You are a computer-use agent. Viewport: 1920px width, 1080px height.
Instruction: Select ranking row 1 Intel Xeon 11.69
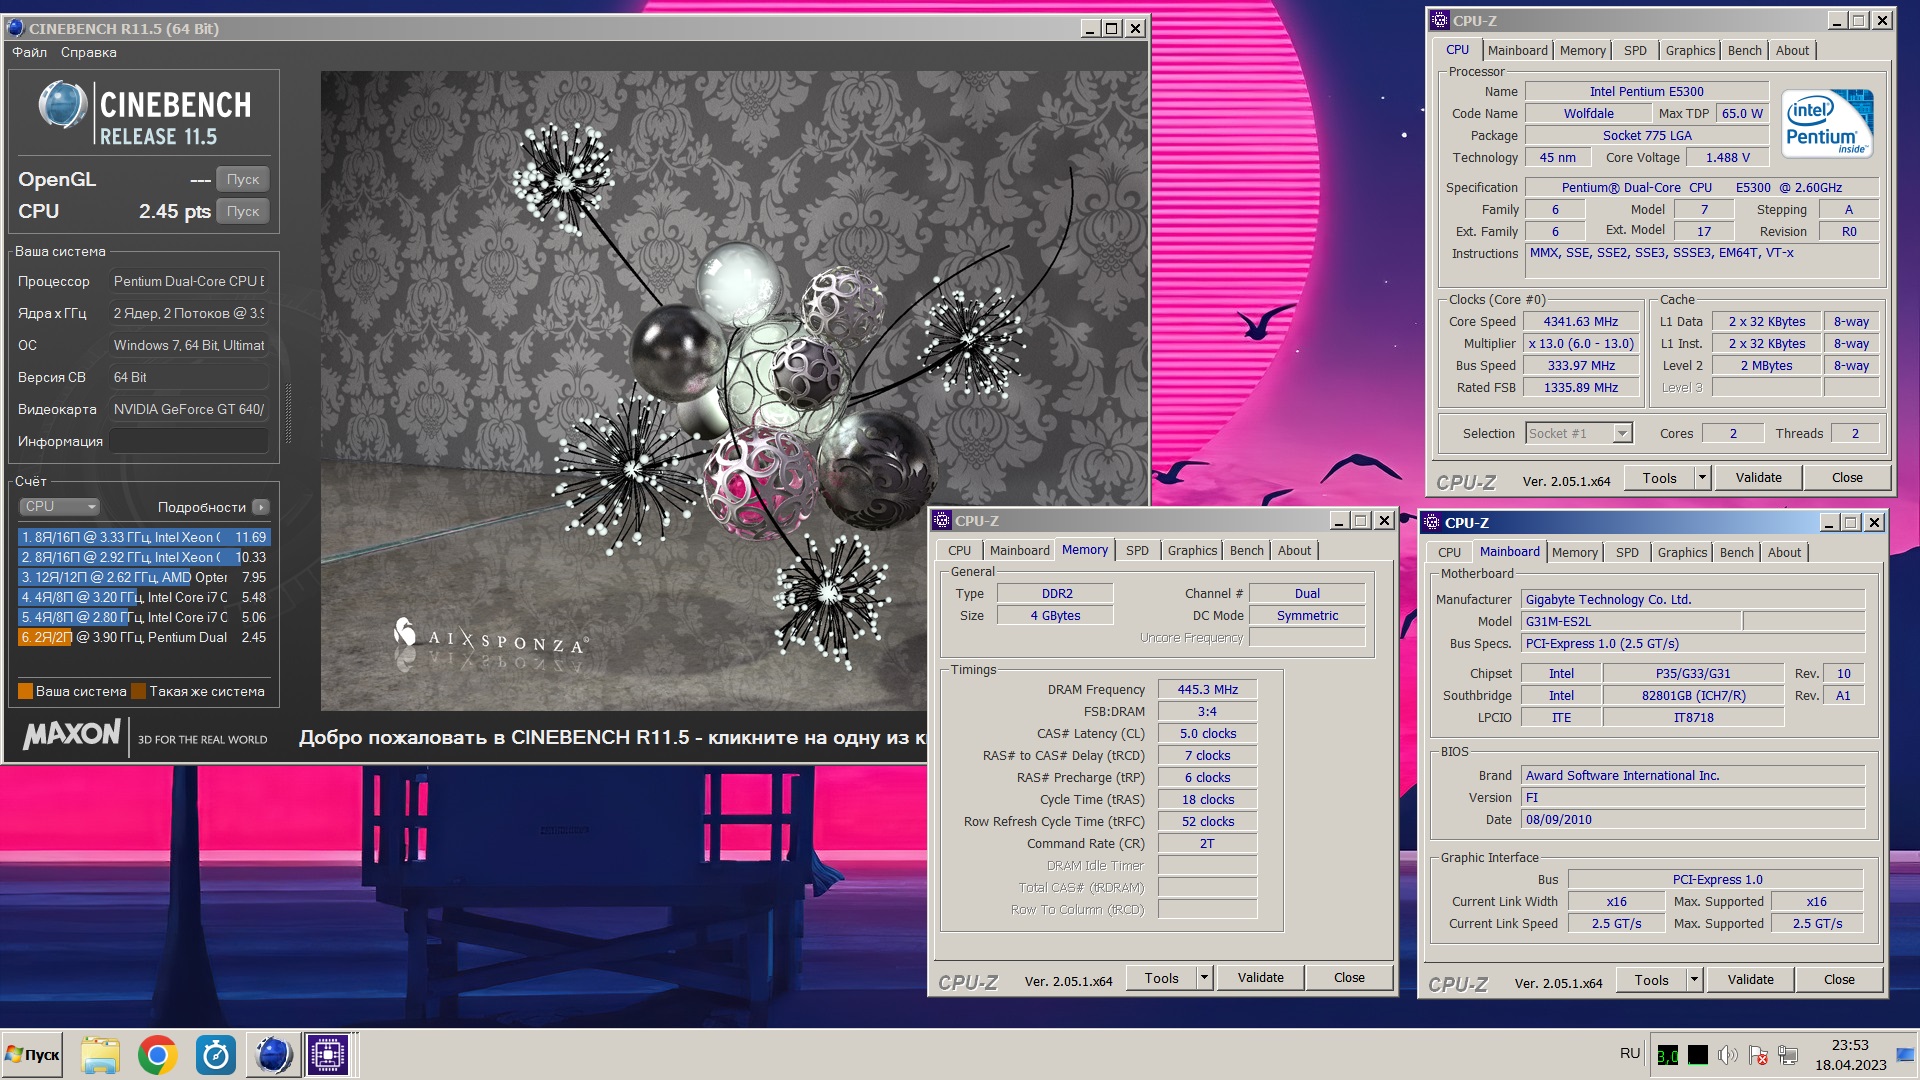tap(143, 537)
